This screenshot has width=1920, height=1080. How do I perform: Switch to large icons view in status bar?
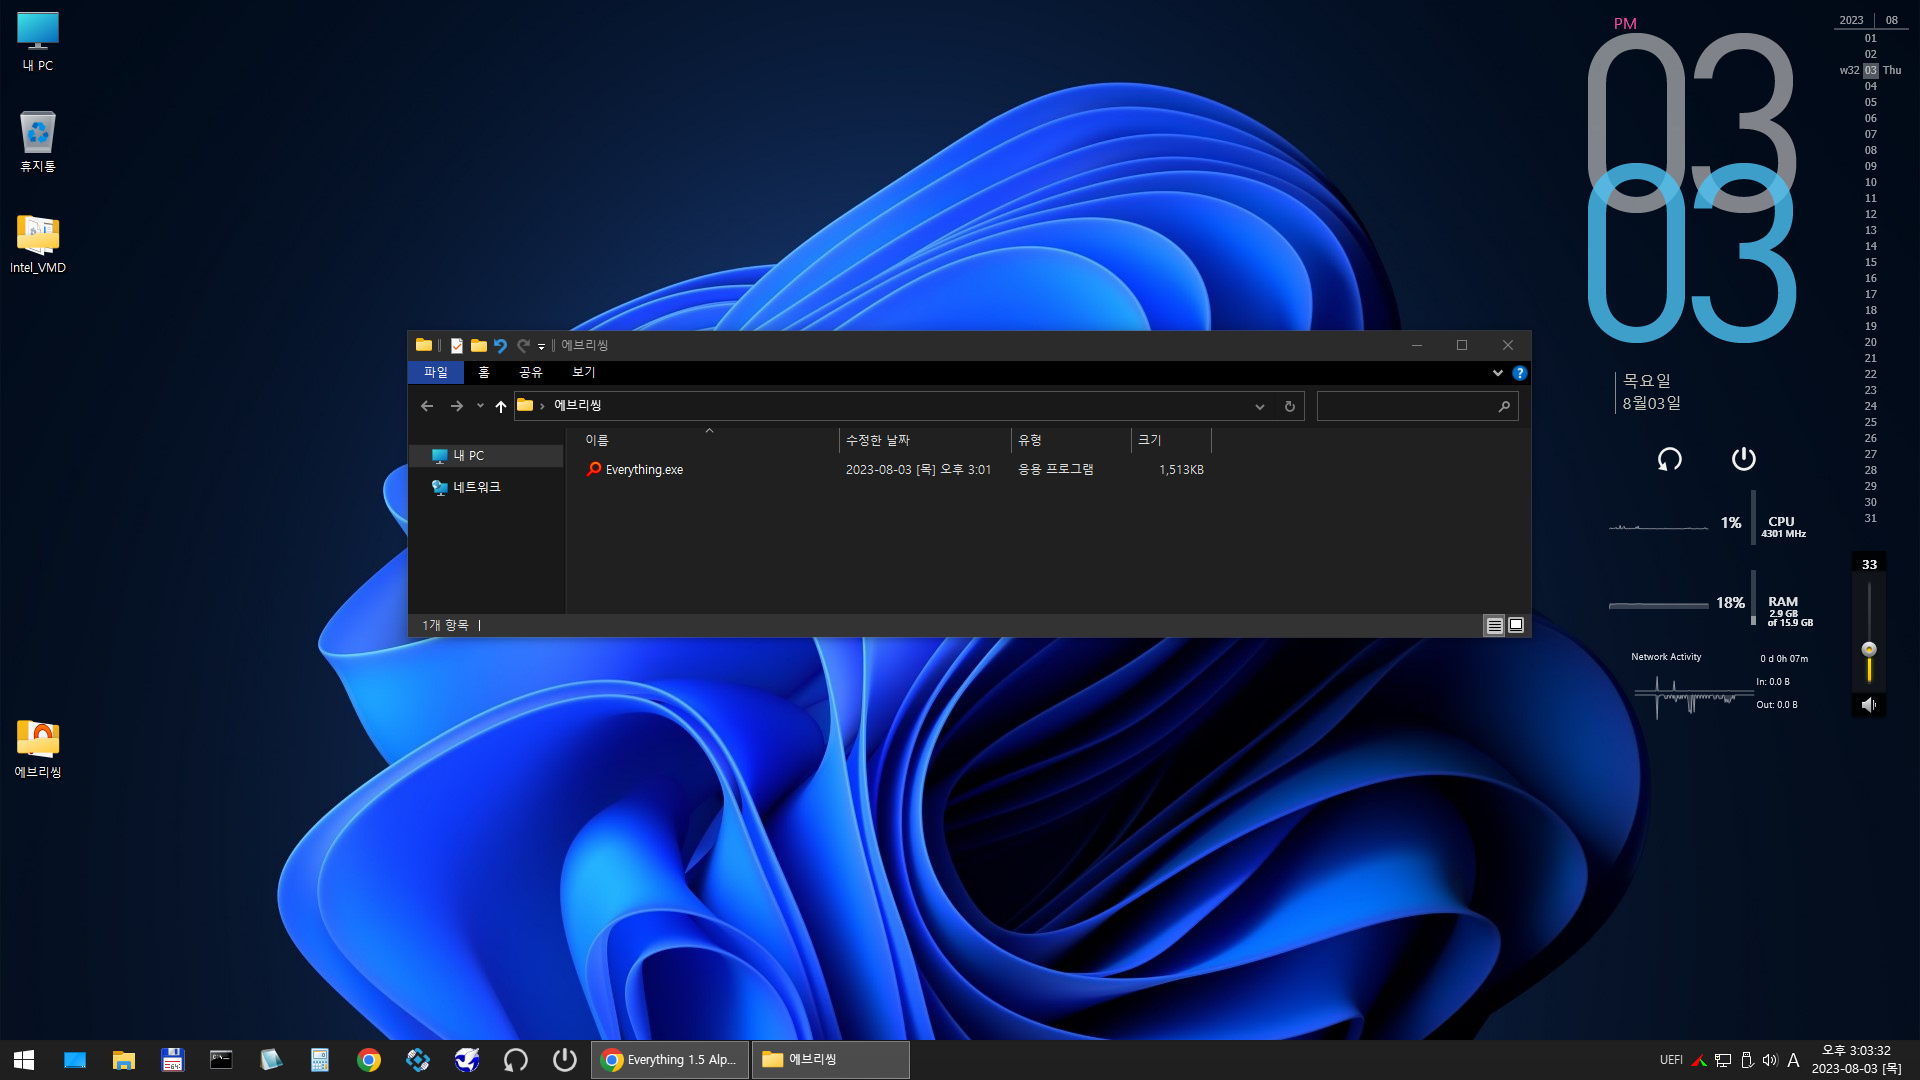[x=1516, y=626]
